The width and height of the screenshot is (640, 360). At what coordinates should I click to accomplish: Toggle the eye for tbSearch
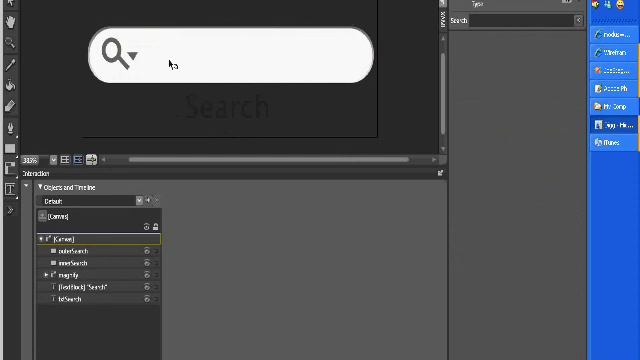tap(147, 299)
